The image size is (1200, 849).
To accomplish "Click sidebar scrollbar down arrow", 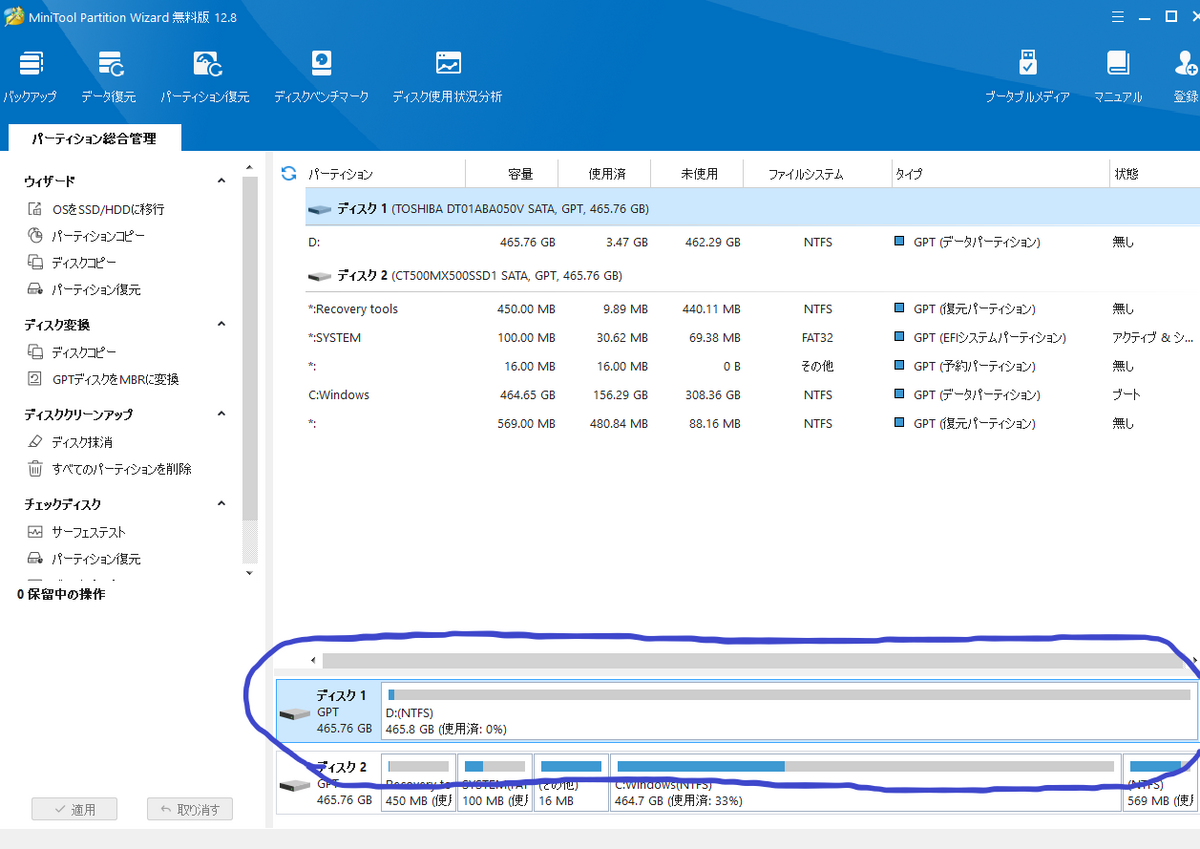I will click(249, 573).
